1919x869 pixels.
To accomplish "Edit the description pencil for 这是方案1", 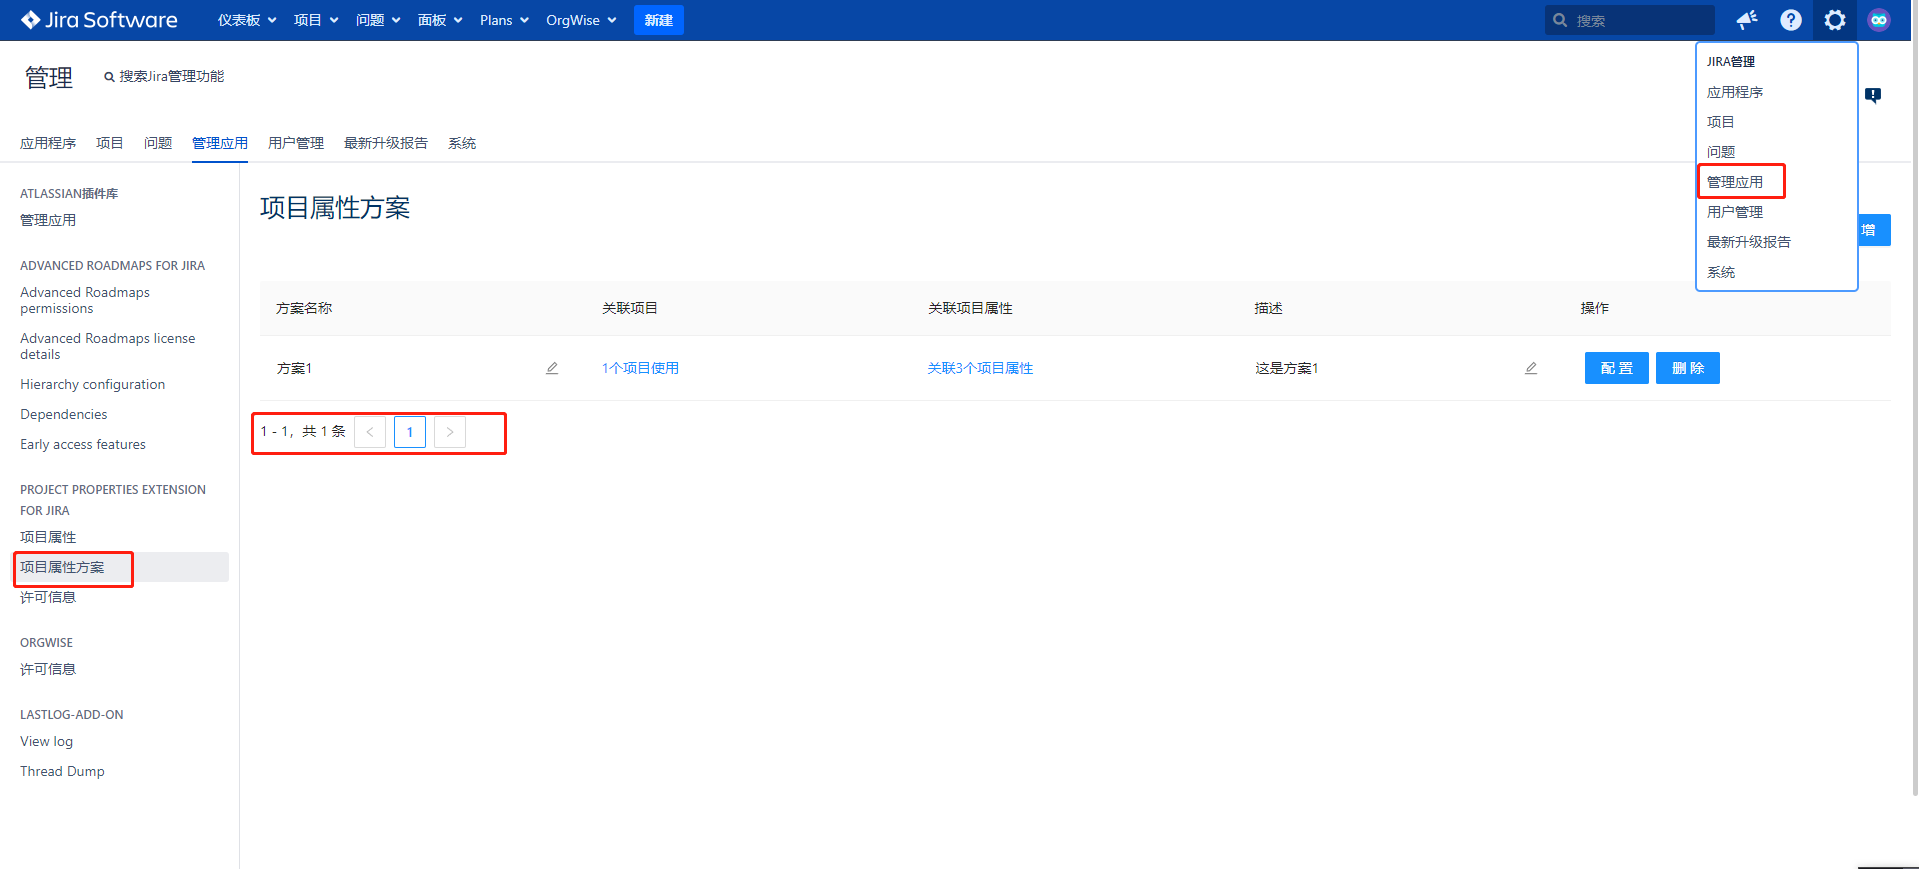I will click(x=1530, y=368).
